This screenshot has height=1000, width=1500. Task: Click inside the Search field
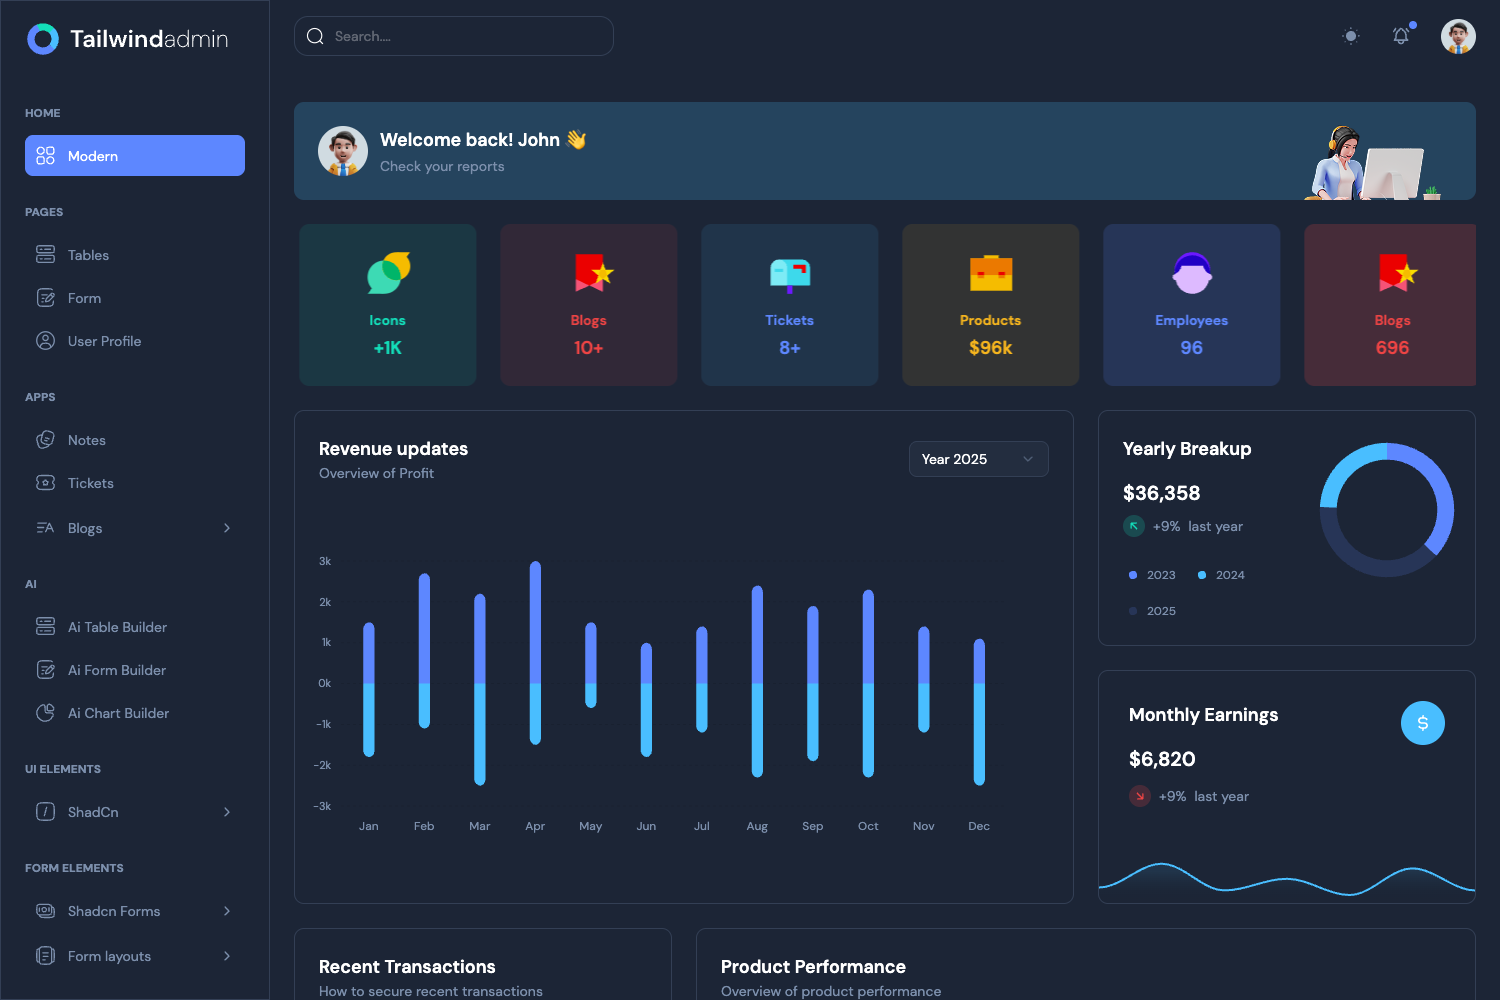tap(454, 36)
